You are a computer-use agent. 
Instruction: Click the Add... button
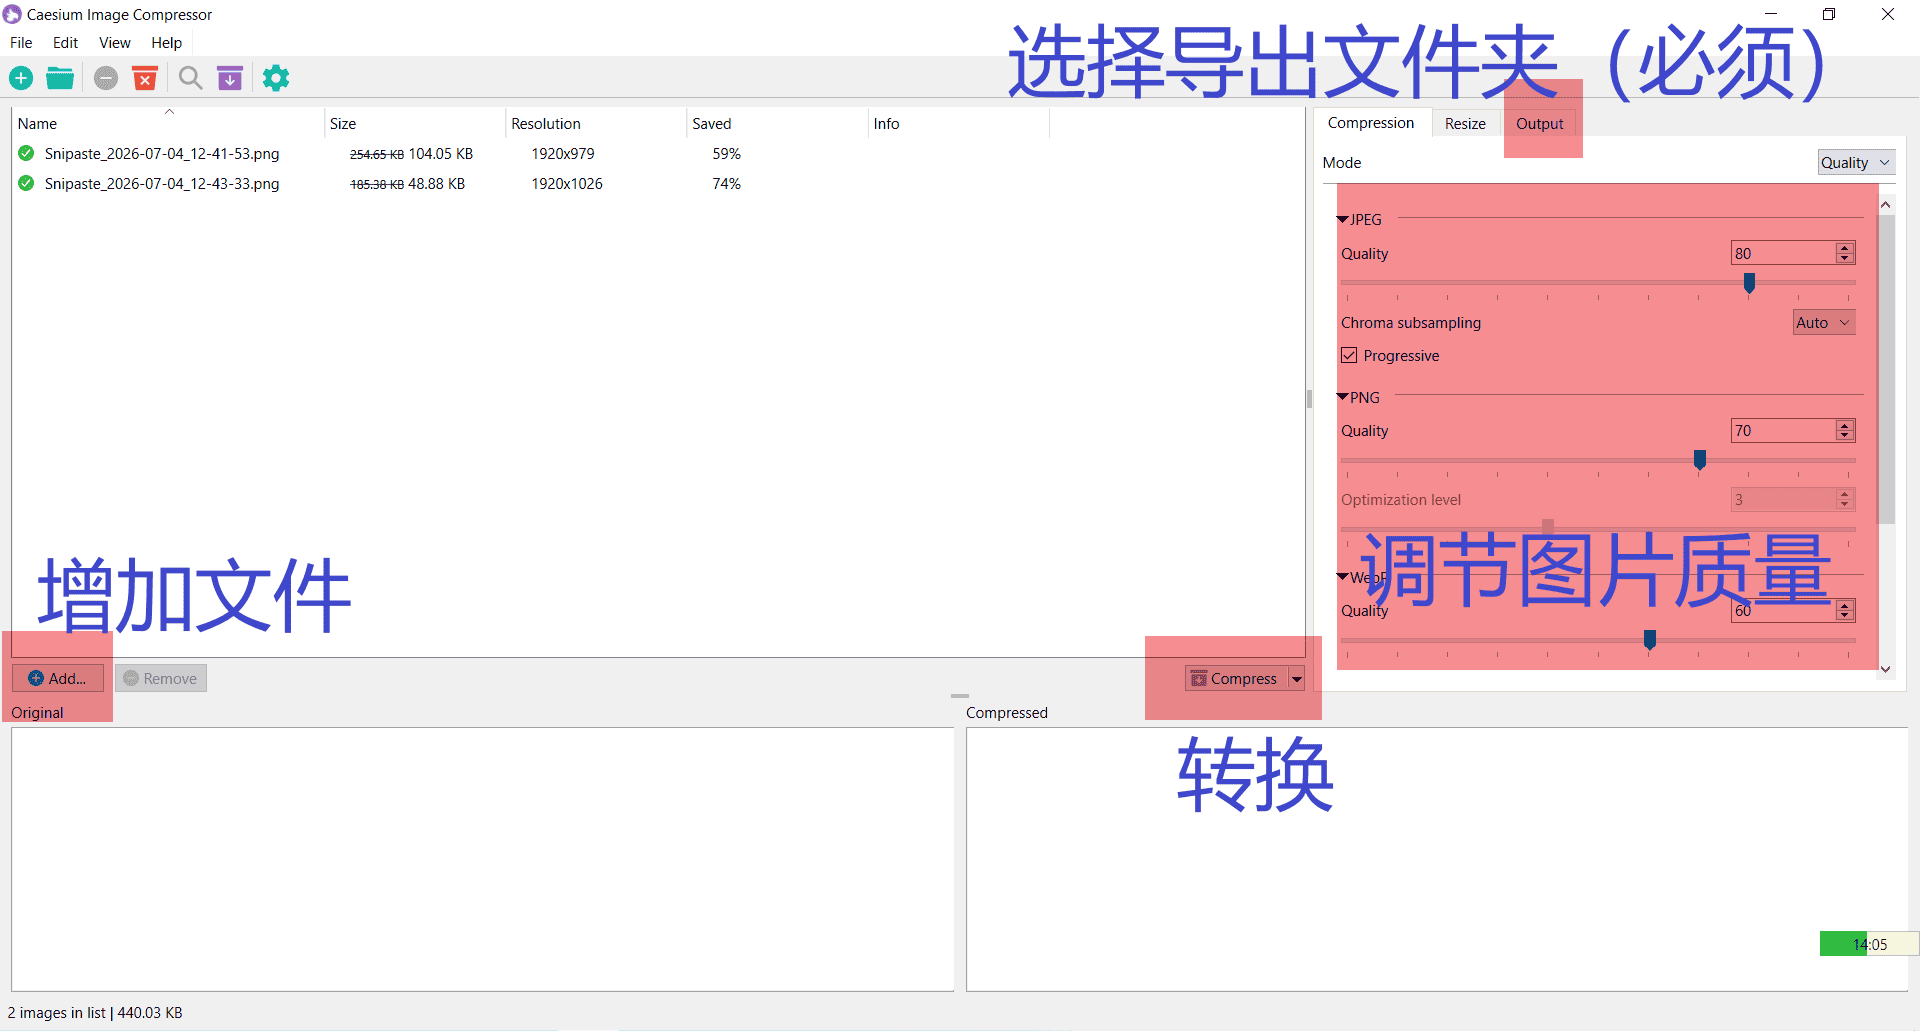point(58,678)
